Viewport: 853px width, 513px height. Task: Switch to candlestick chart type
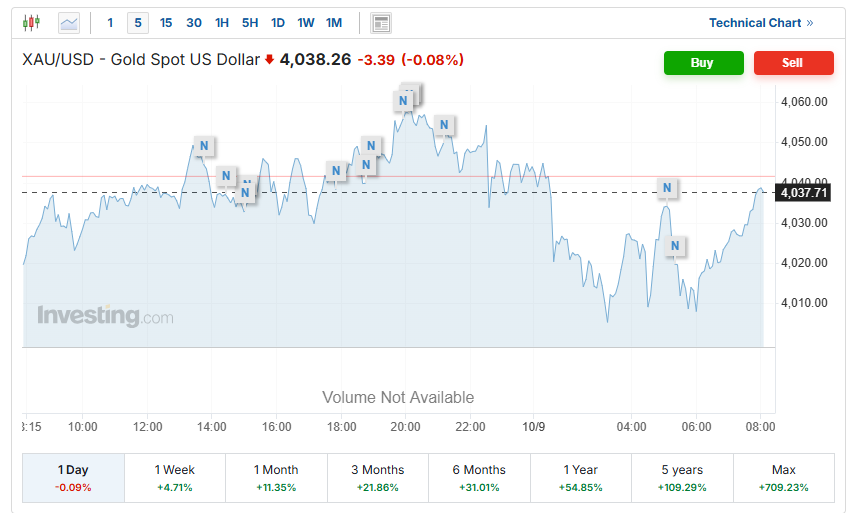pos(32,23)
